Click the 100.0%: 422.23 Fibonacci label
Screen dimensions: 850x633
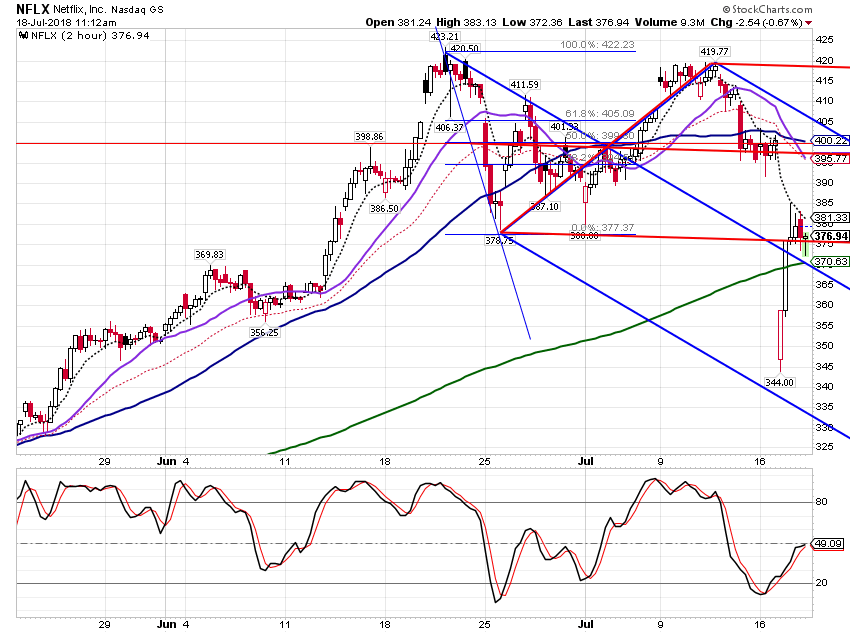point(597,44)
